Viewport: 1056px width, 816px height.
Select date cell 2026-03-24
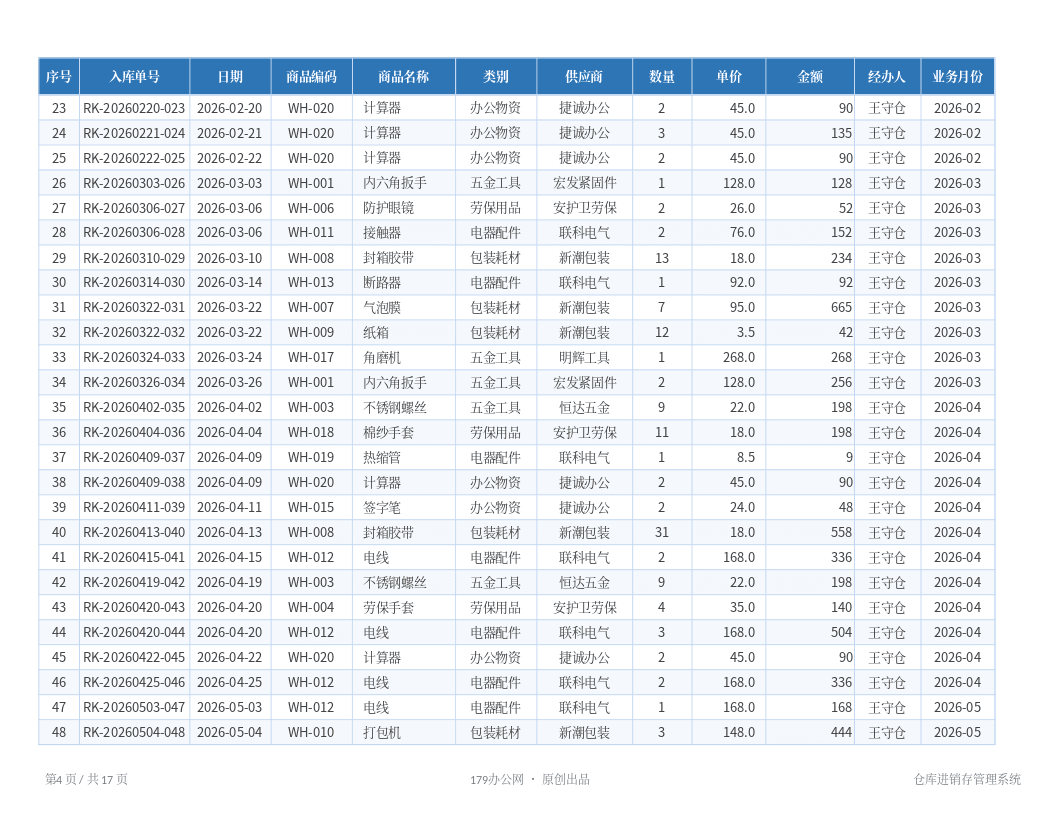230,358
